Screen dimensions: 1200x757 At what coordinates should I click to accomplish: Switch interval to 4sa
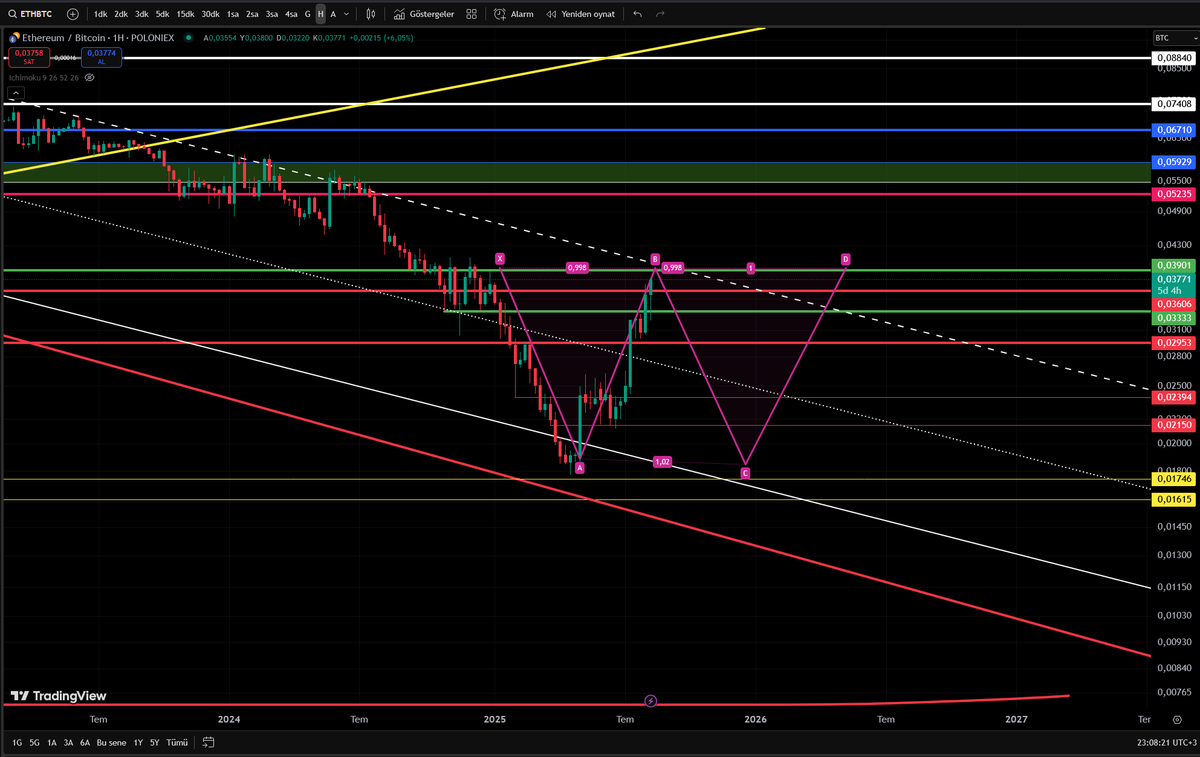point(291,15)
